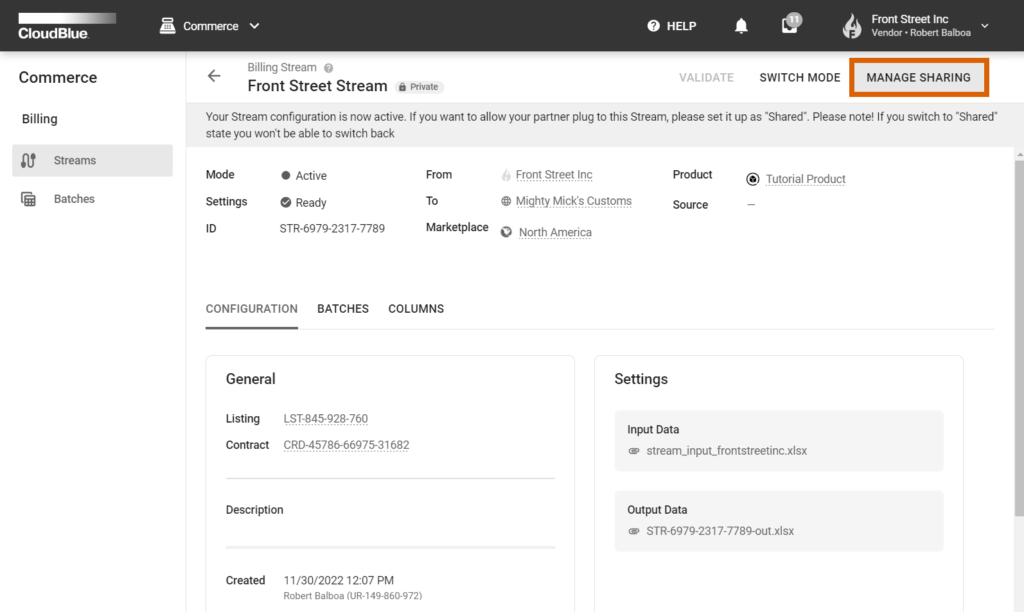This screenshot has width=1024, height=612.
Task: Click the link icon beside input file
Action: click(x=633, y=451)
